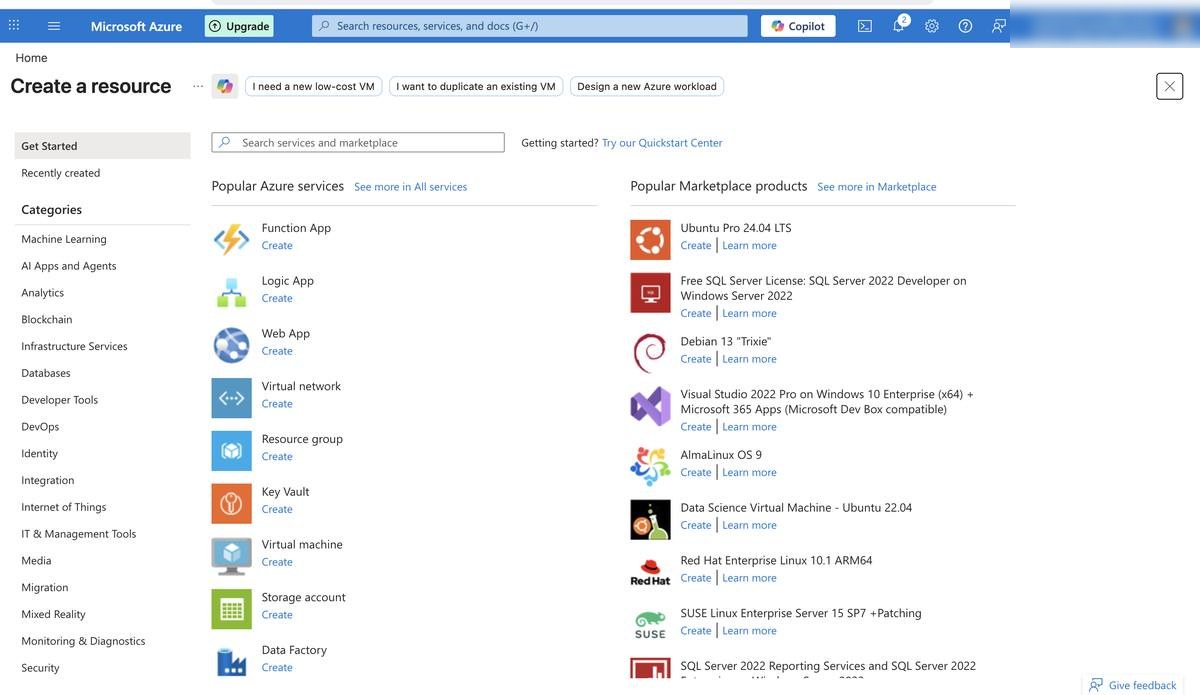View notifications bell icon
1200x695 pixels.
click(x=899, y=25)
